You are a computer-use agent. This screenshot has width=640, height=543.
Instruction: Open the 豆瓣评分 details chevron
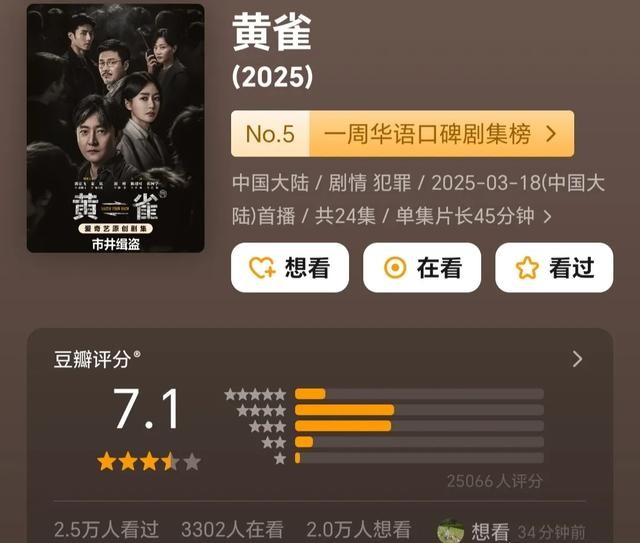pos(577,359)
